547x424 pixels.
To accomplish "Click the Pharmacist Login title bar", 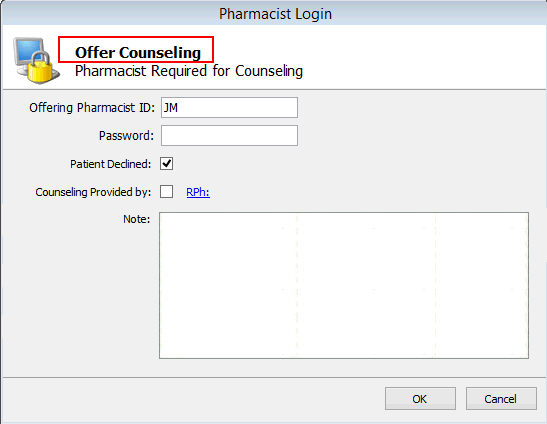I will (x=275, y=14).
